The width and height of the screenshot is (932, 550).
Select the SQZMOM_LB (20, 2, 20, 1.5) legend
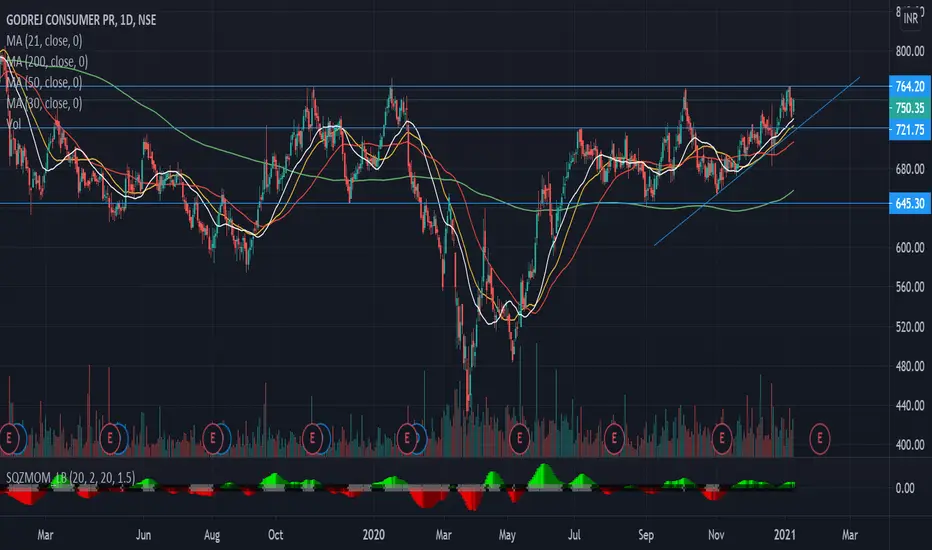pyautogui.click(x=70, y=477)
